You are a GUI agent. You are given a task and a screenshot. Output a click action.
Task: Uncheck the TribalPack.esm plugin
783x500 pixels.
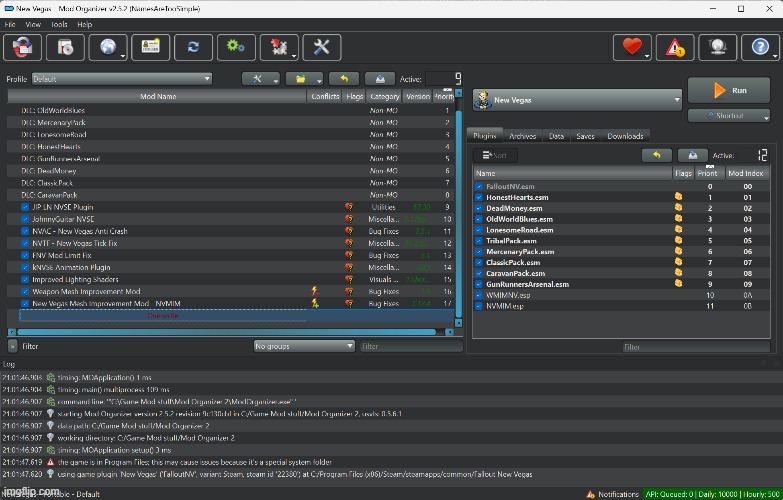click(x=479, y=241)
